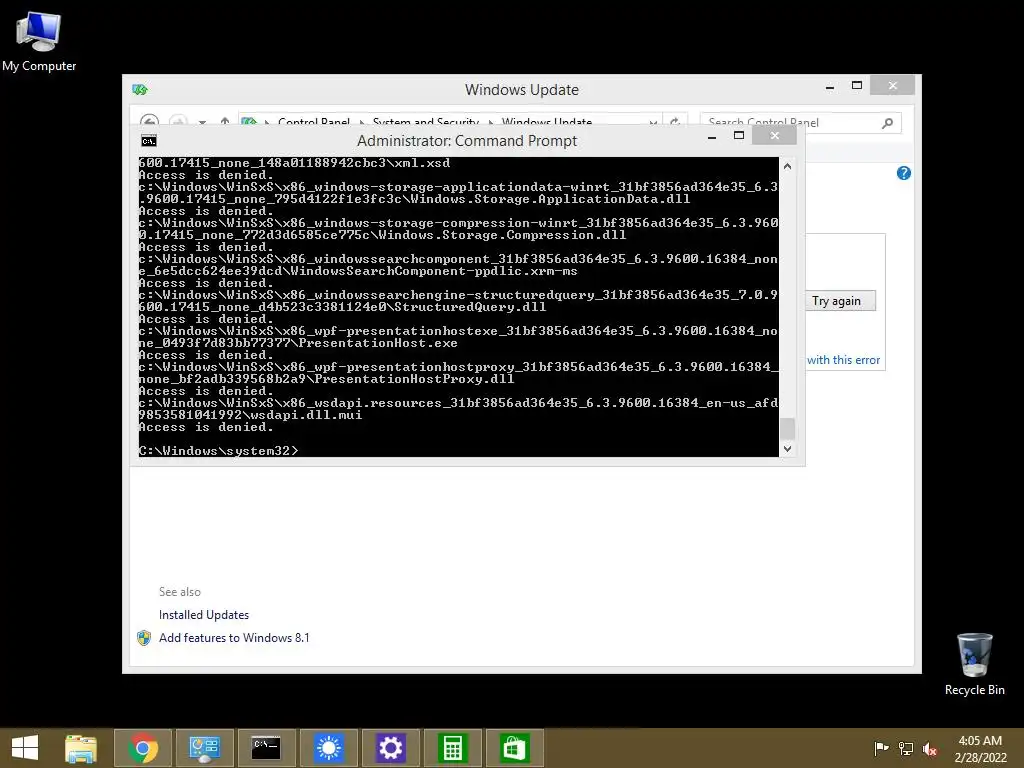Click StructuredQuery.dll path line
This screenshot has width=1024, height=768.
(x=458, y=301)
